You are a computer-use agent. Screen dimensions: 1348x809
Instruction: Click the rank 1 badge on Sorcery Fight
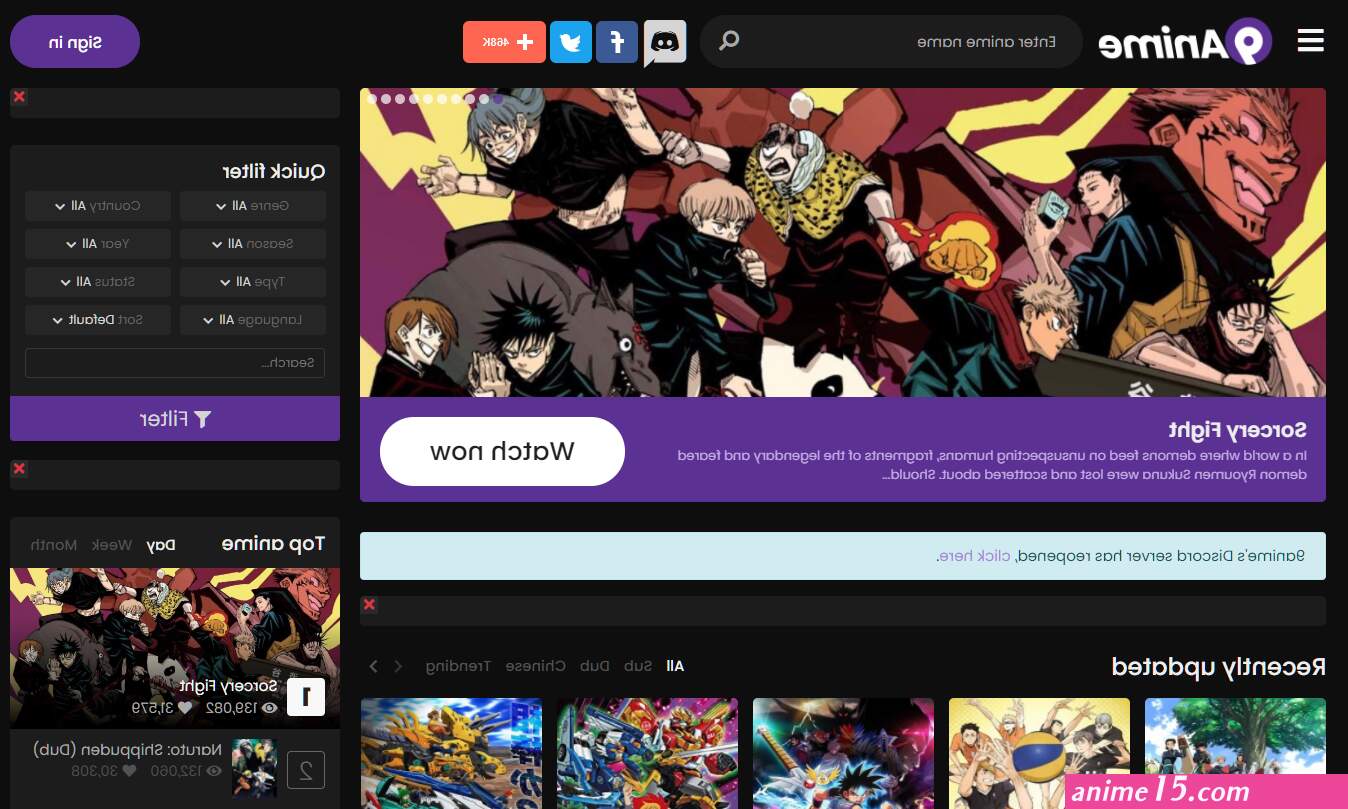click(306, 697)
